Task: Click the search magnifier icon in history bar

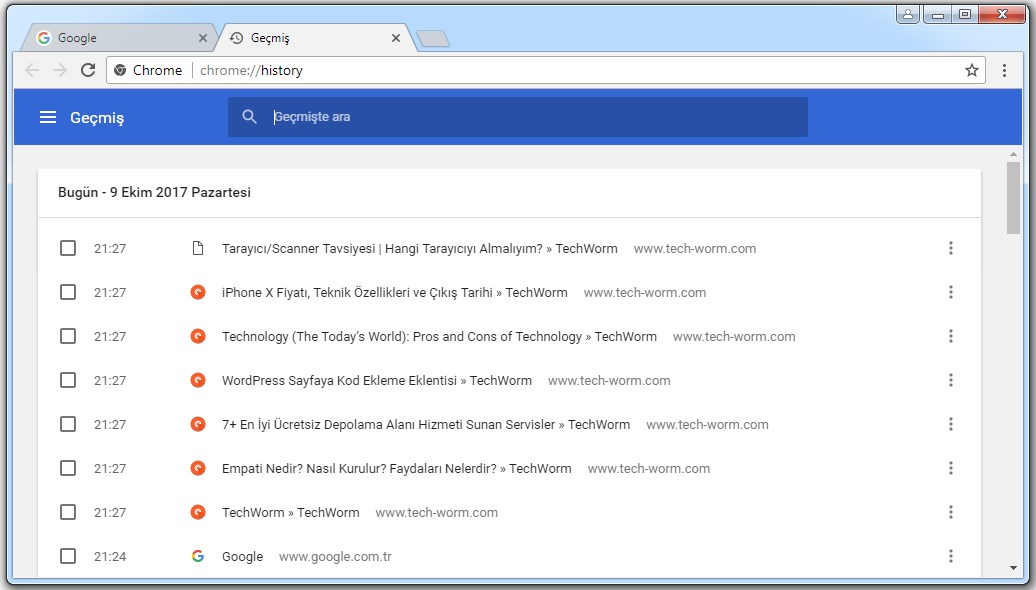Action: point(250,117)
